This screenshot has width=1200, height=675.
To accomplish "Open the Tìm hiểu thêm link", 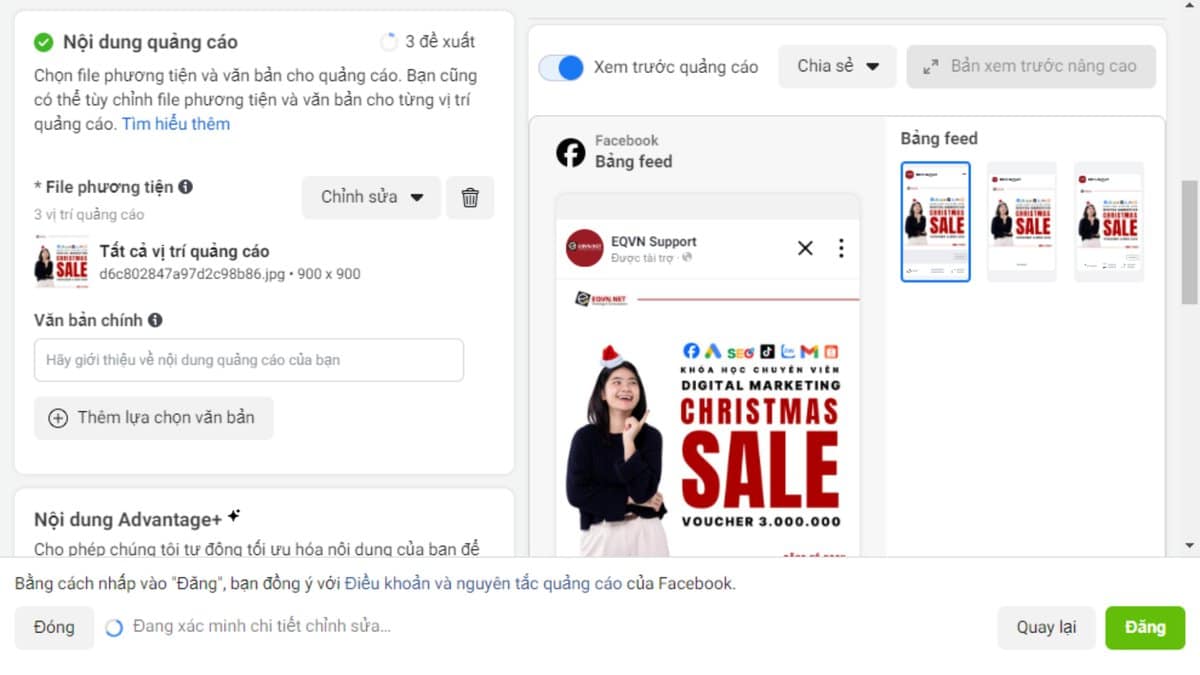I will coord(176,124).
